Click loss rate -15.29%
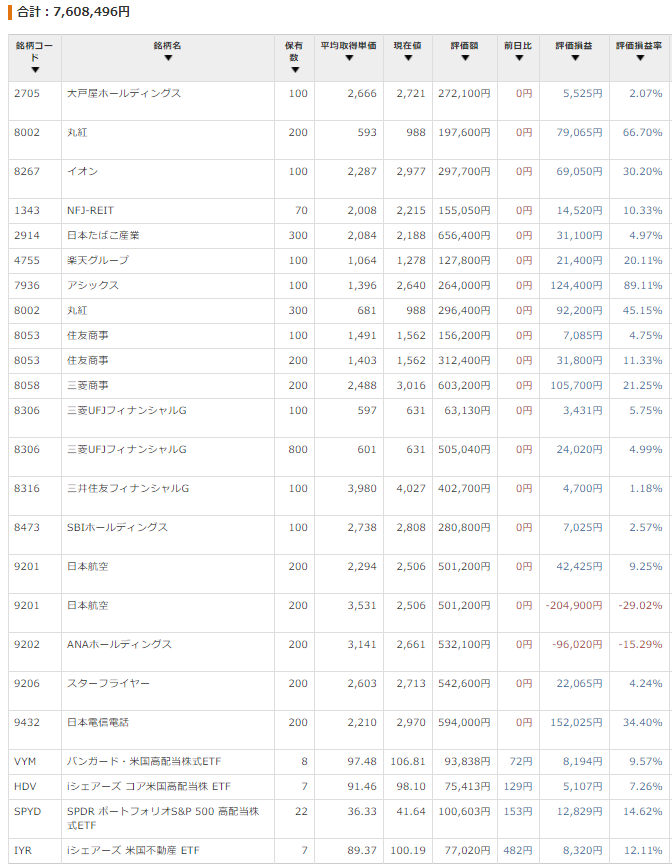Screen dimensions: 672x865 pos(640,644)
